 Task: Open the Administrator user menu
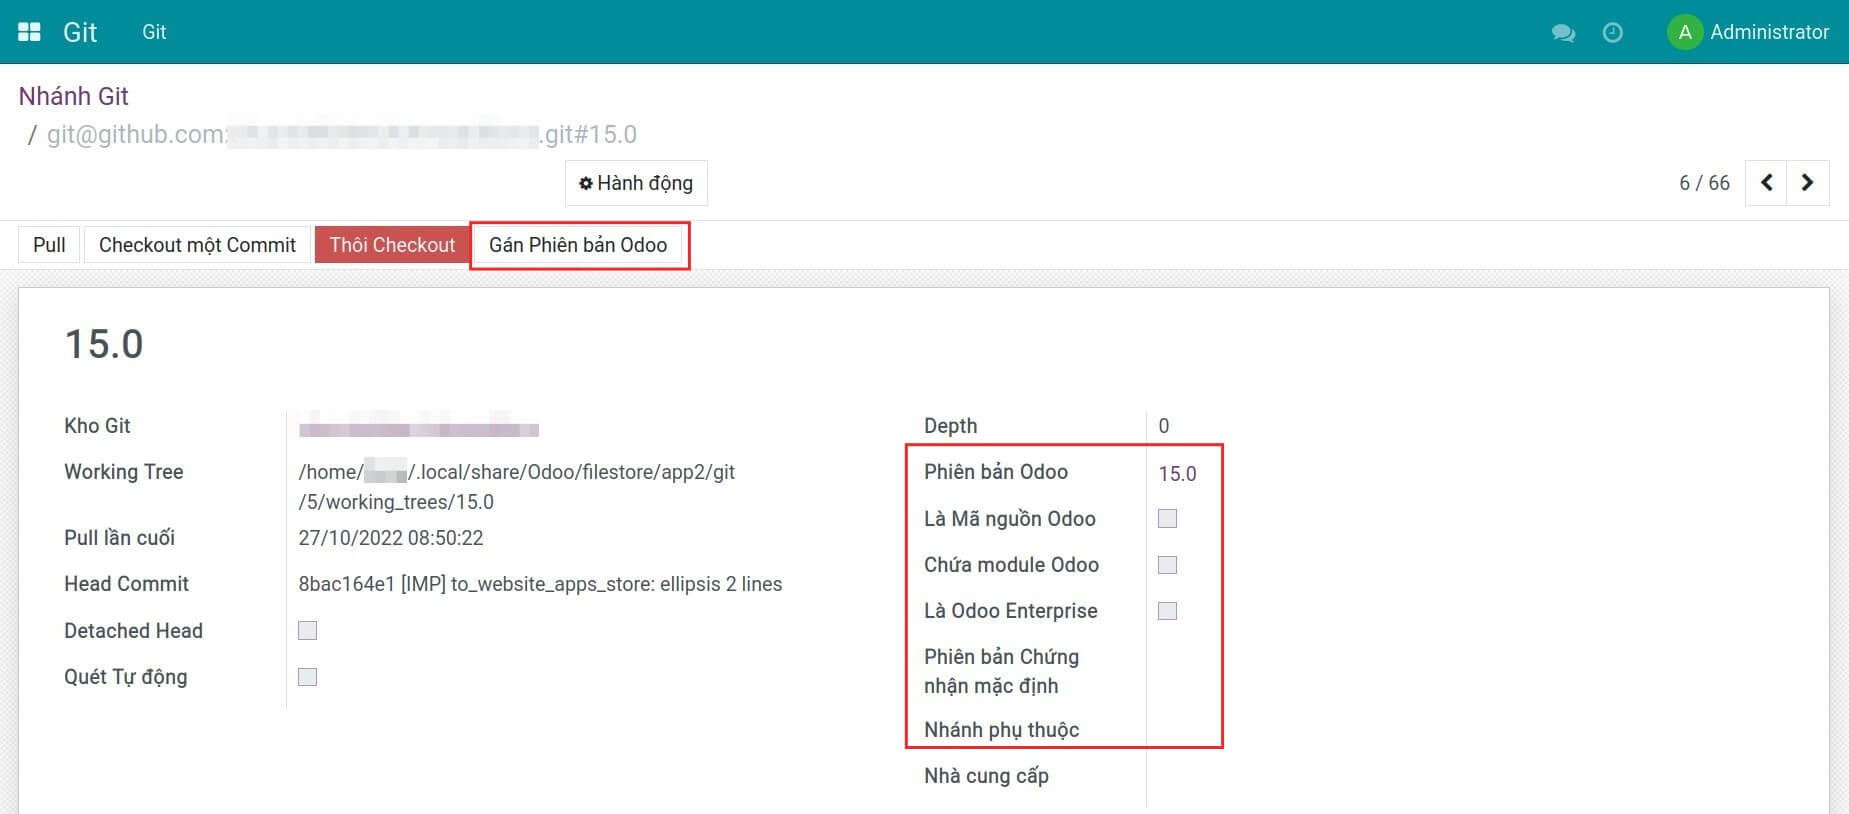point(1748,32)
